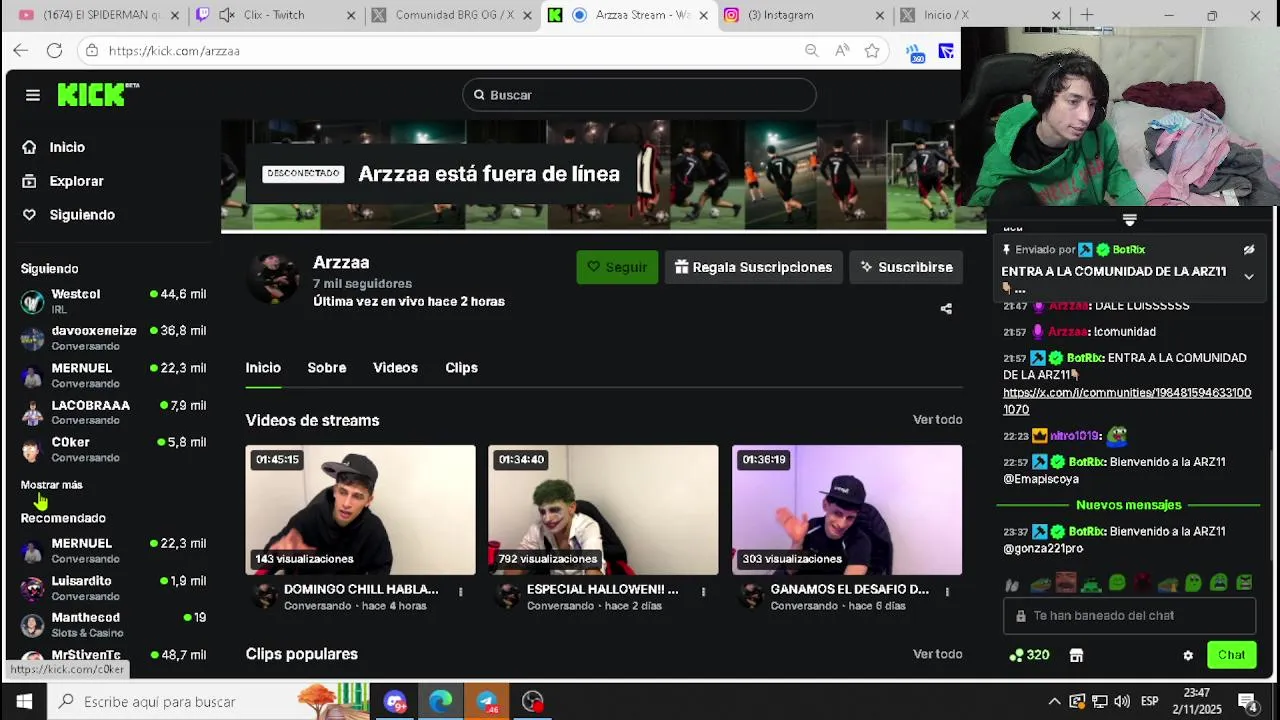The image size is (1280, 720).
Task: Open Westcol channel in sidebar
Action: (x=113, y=301)
